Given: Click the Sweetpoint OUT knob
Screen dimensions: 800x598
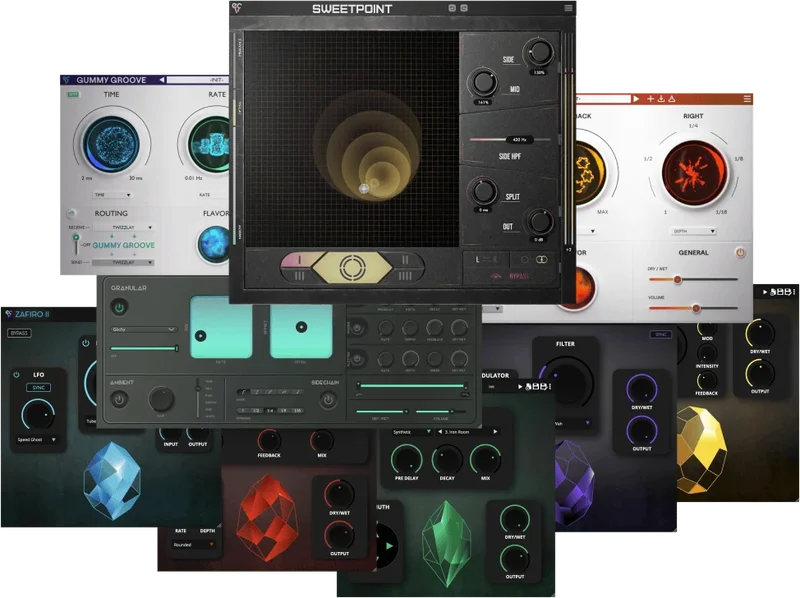Looking at the screenshot, I should click(x=539, y=221).
